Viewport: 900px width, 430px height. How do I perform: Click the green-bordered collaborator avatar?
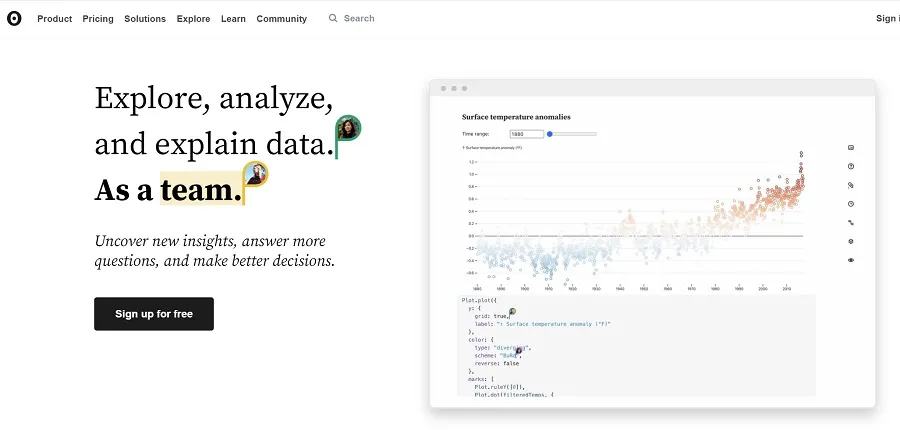pyautogui.click(x=348, y=129)
